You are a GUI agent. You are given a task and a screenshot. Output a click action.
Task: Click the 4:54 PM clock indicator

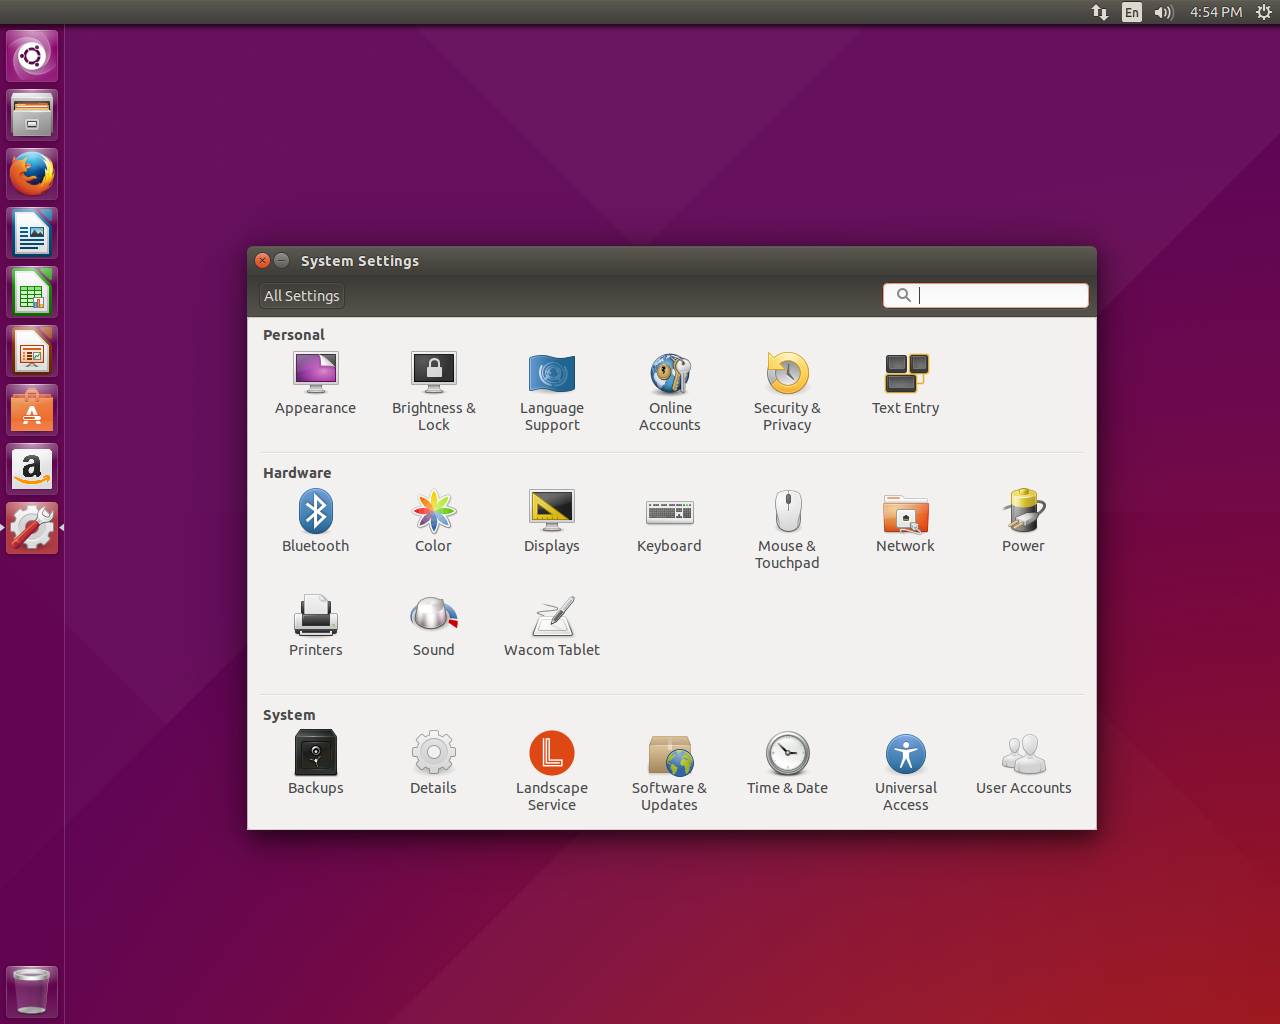pos(1216,12)
